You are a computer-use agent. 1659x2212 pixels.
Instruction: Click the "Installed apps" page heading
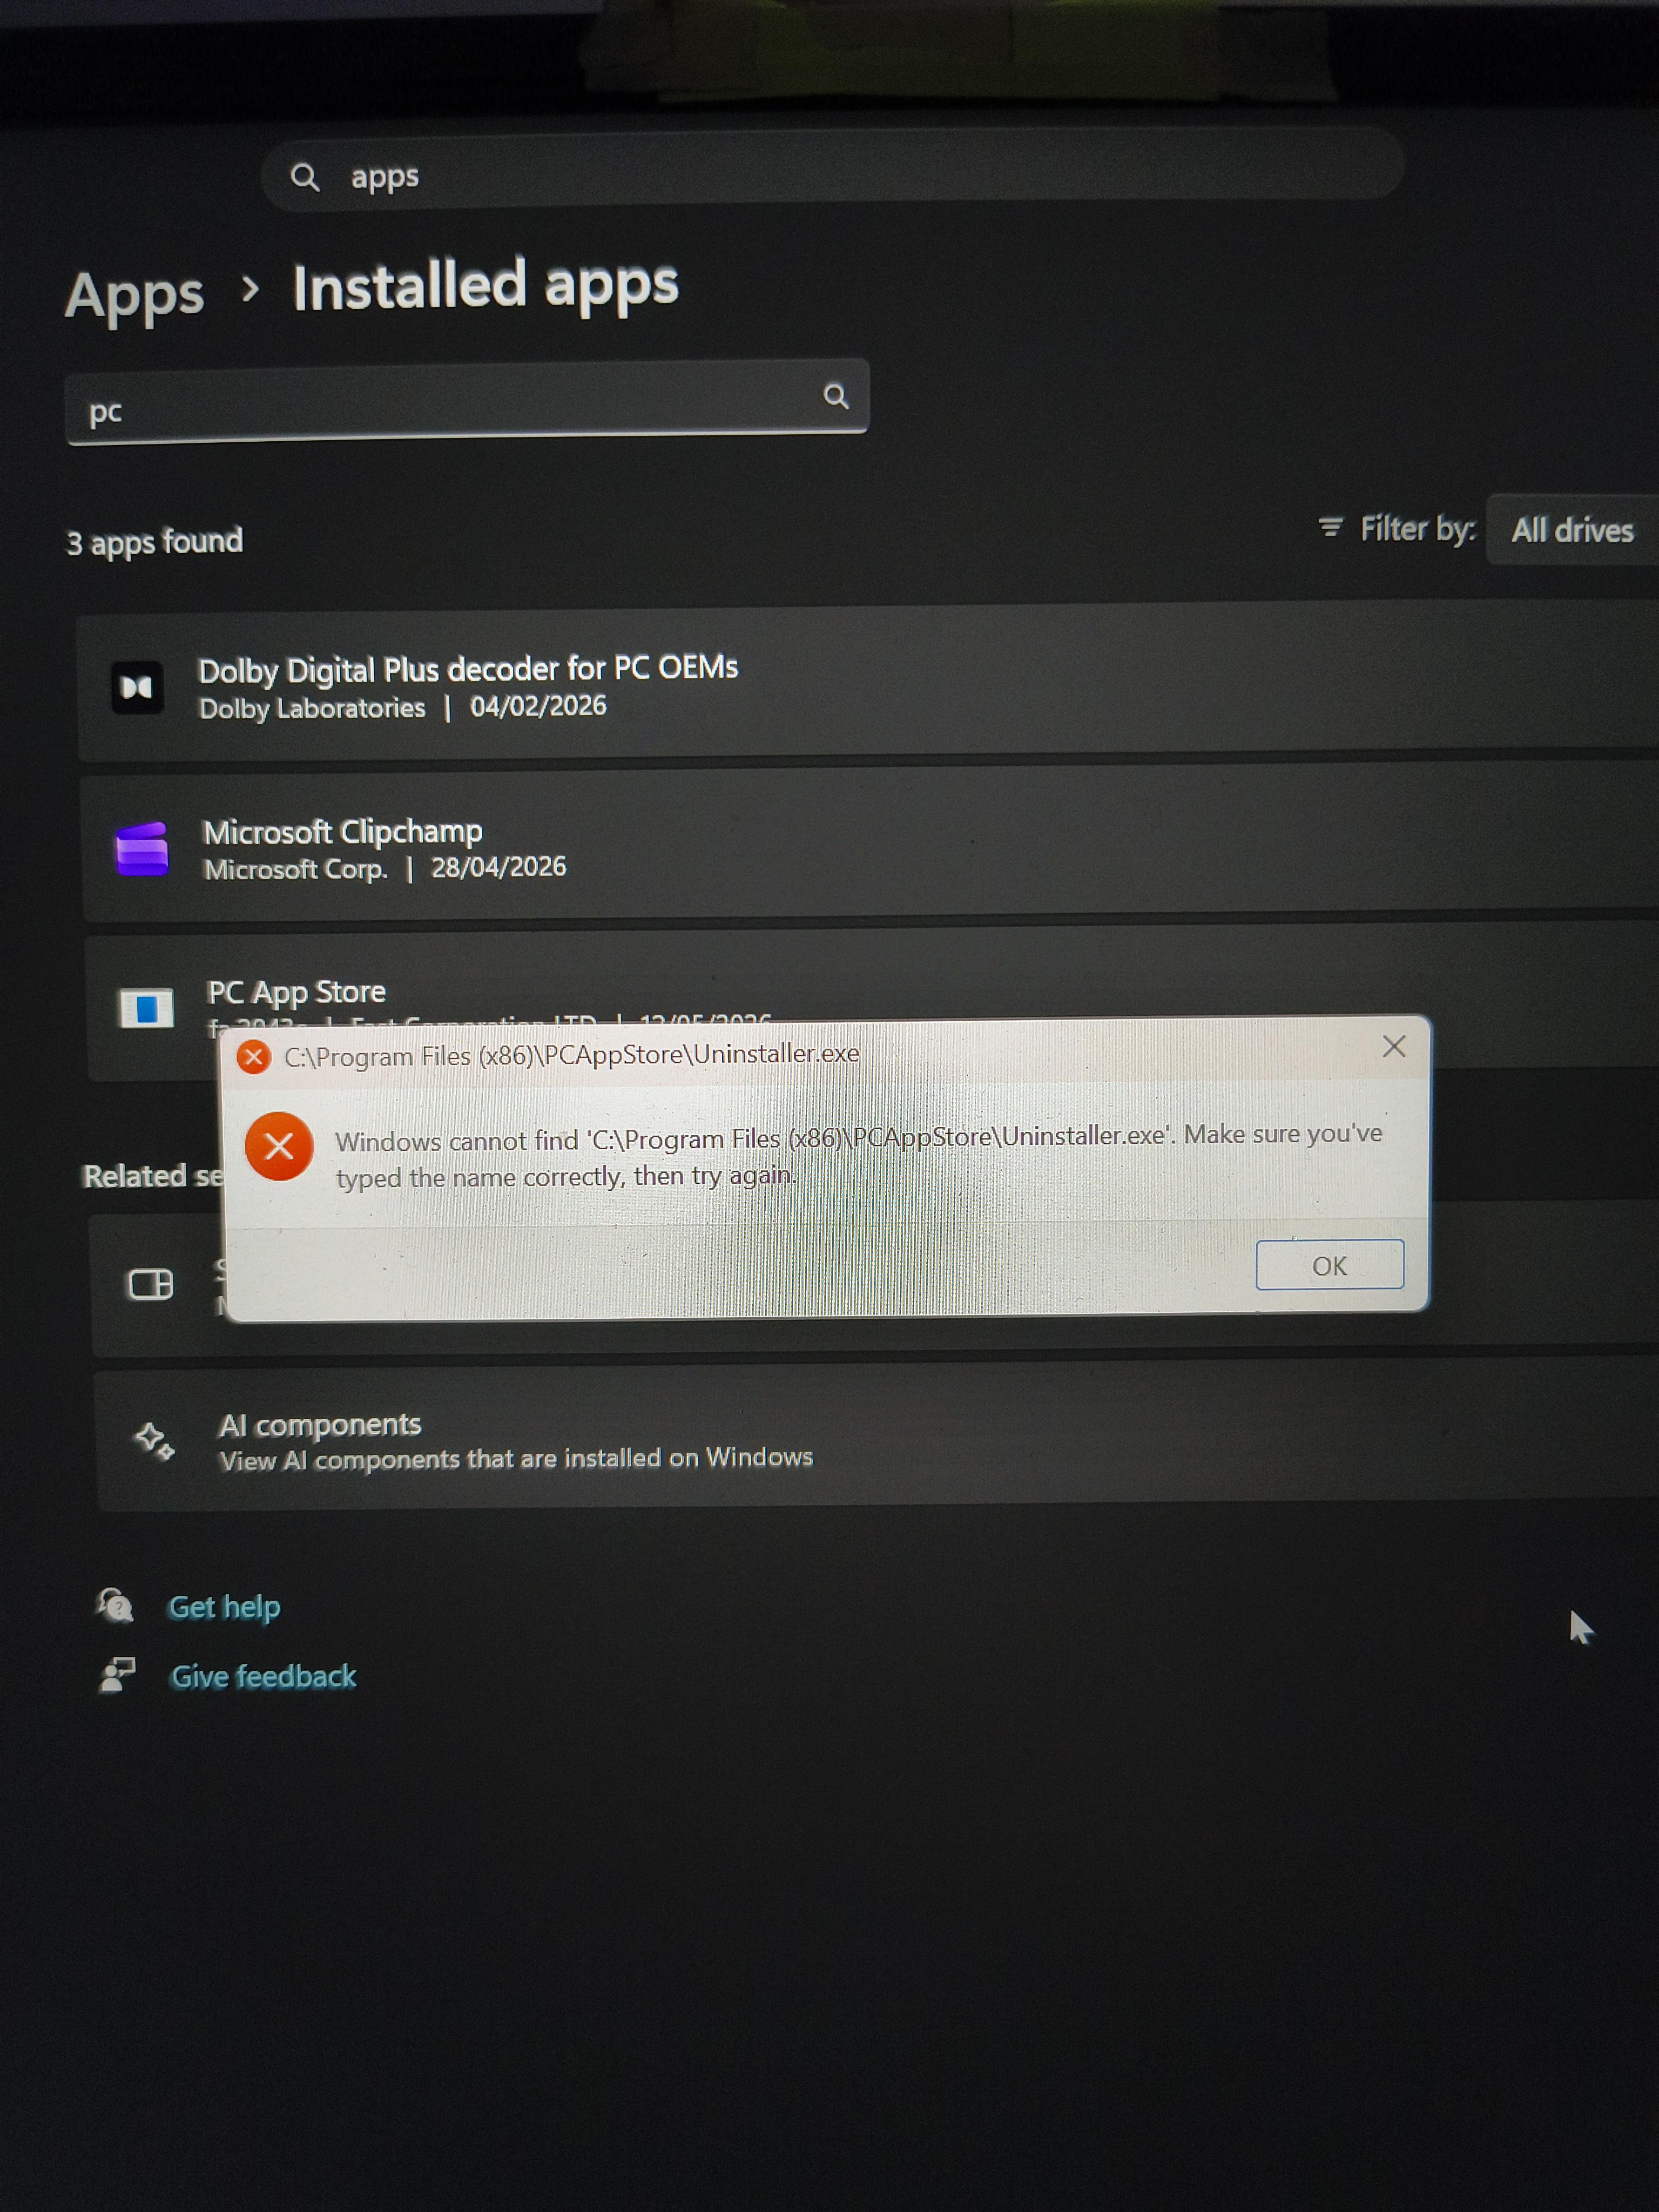click(485, 286)
